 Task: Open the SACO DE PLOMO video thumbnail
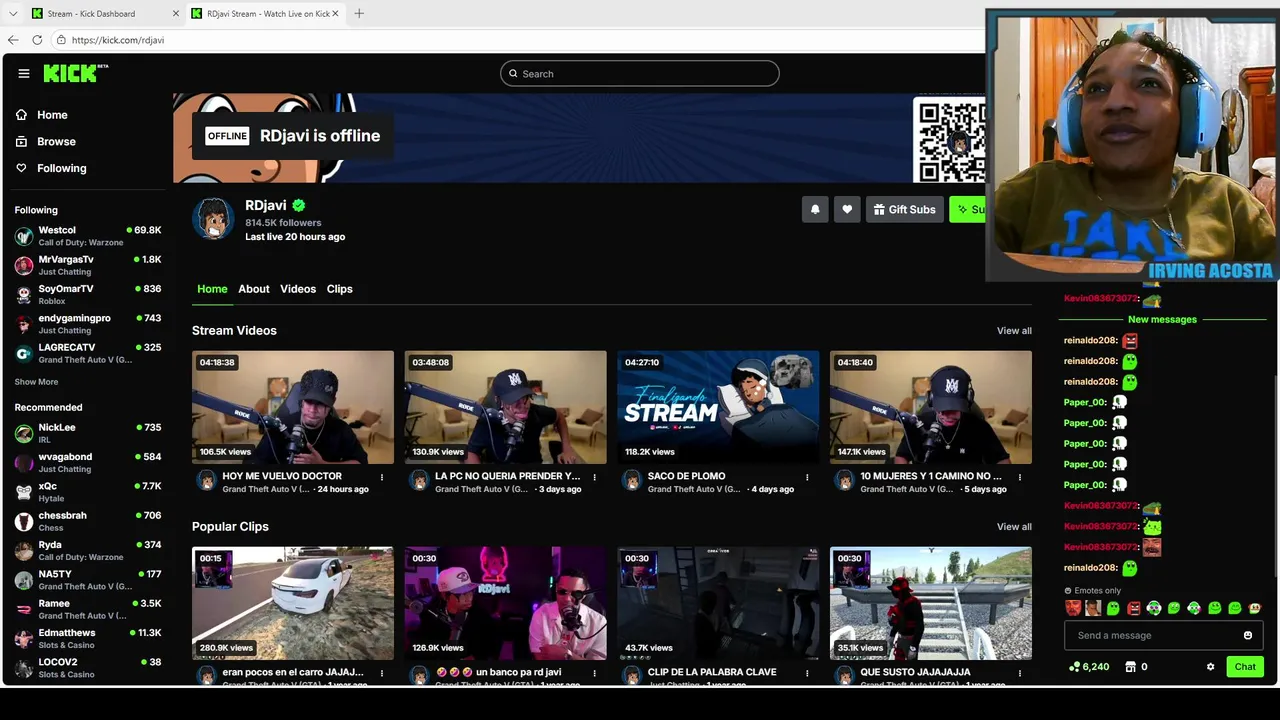click(x=718, y=407)
